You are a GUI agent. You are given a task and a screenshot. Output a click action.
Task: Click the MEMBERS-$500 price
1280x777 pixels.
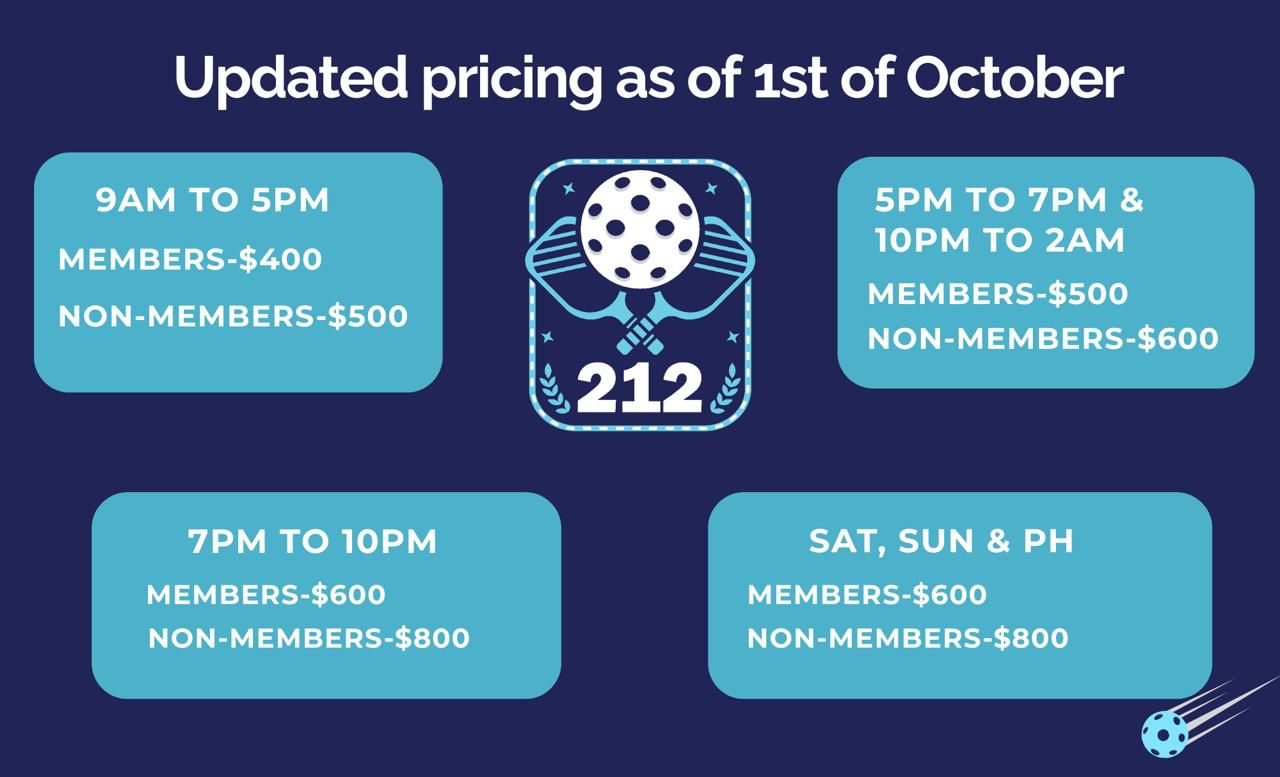pos(997,294)
